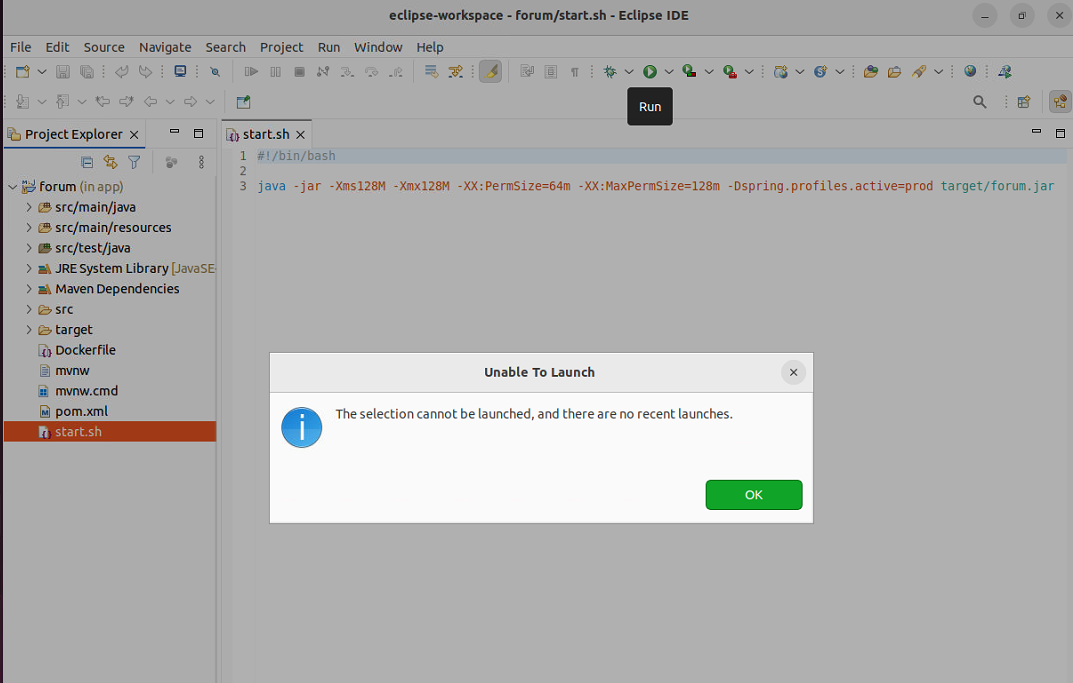
Task: Open the Navigate menu
Action: [165, 47]
